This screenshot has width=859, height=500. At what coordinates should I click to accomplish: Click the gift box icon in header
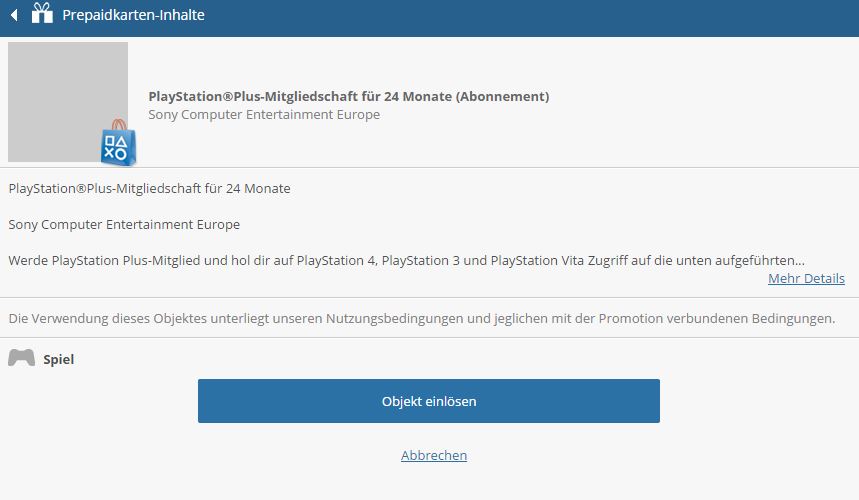(42, 13)
